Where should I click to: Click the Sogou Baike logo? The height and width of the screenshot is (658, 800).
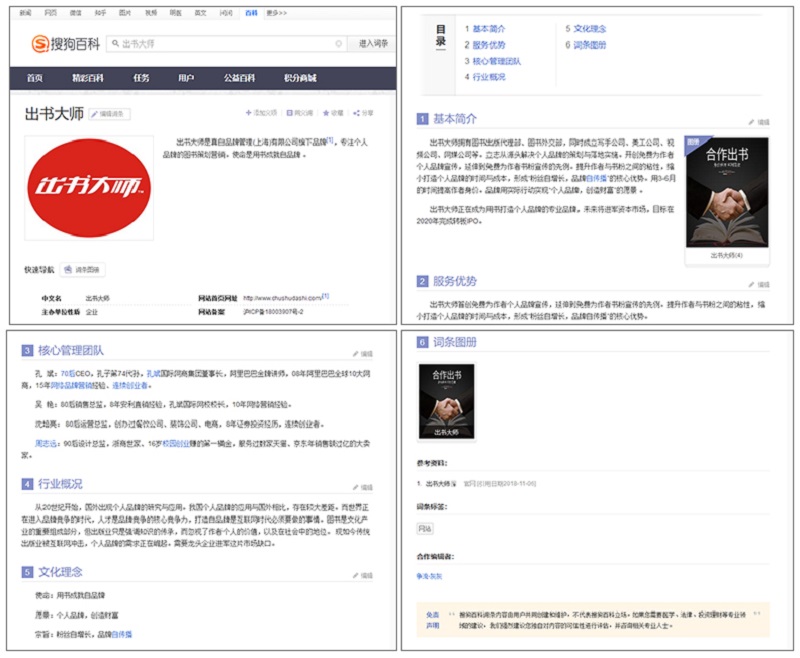[x=62, y=44]
